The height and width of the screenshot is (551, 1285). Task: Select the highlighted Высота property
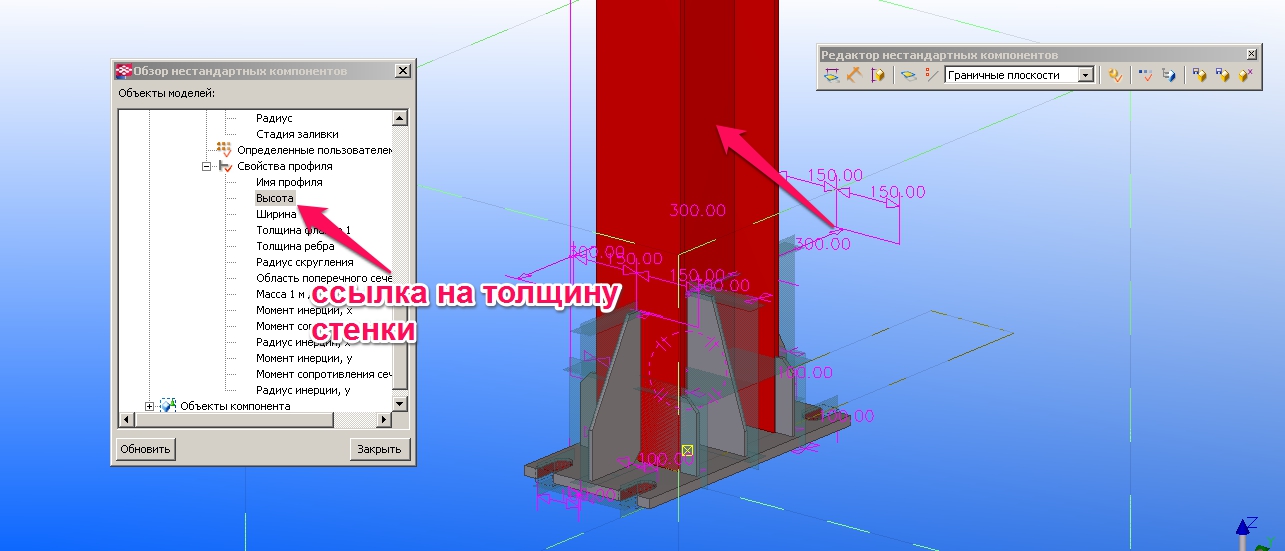tap(275, 198)
